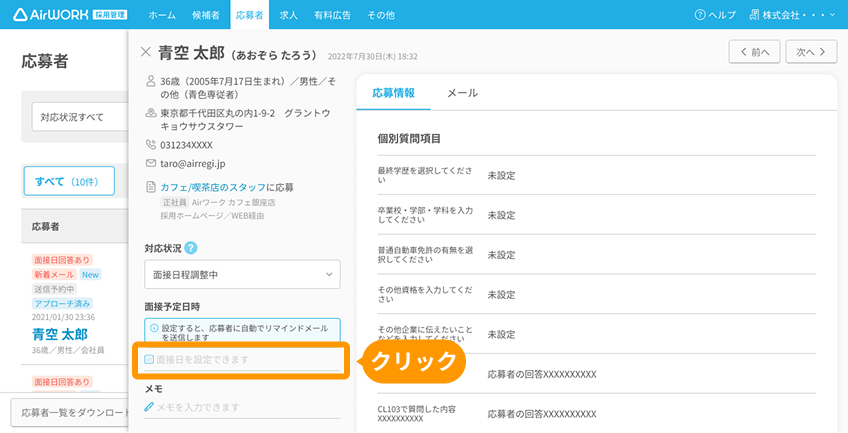Click the location icon beside address
Viewport: 848px width, 433px height.
click(x=151, y=113)
